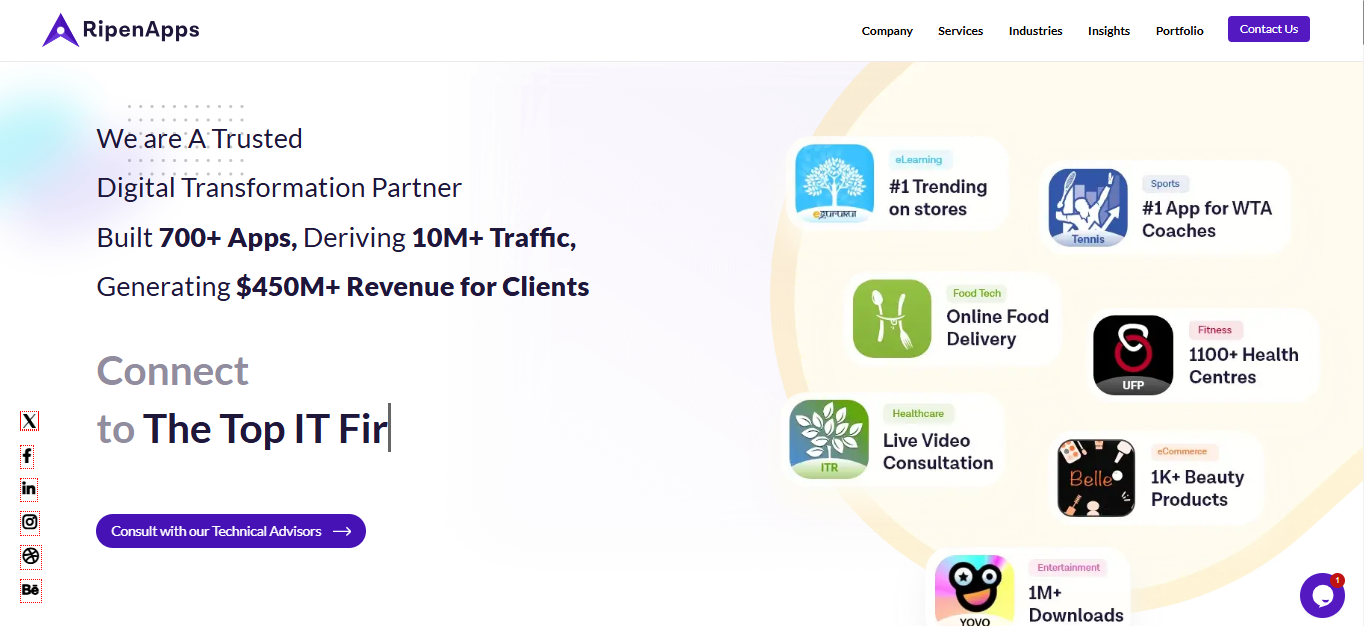Click the YOVO entertainment app icon
Screen dimensions: 1364x626
[975, 591]
